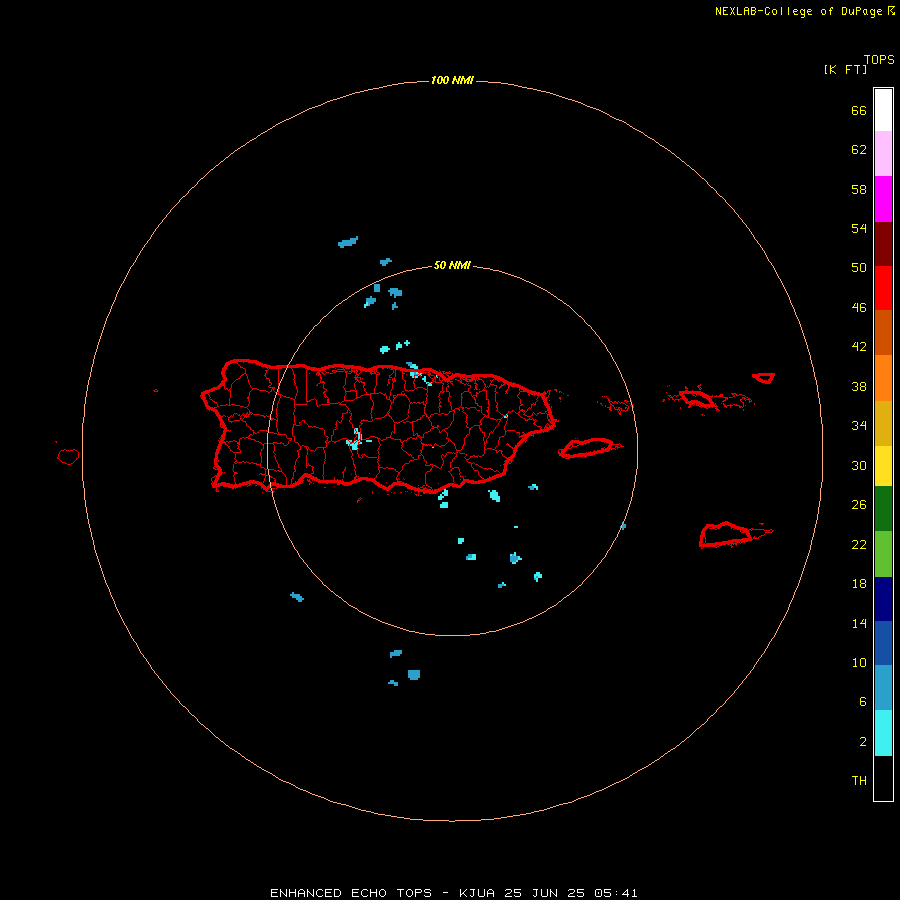Click the "ENHANCED ECHO TOPS" title text
Viewport: 900px width, 900px height.
(351, 893)
